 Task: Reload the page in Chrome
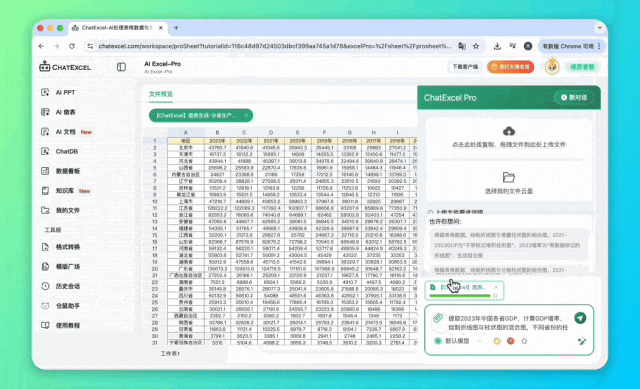tap(72, 46)
